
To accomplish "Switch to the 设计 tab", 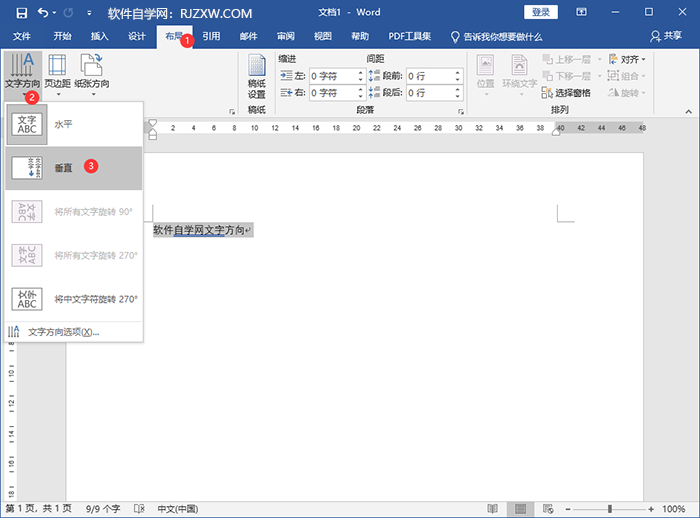I will tap(137, 36).
